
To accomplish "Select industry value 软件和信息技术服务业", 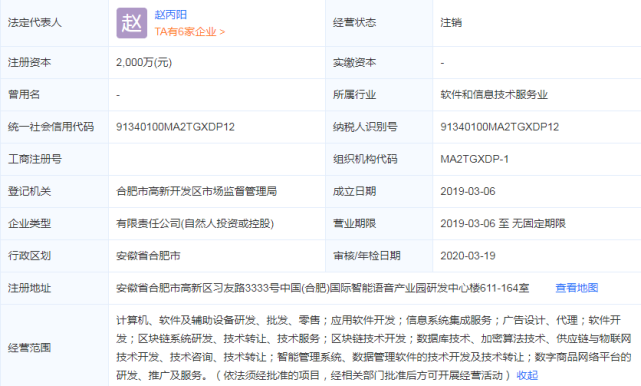I will pos(494,94).
